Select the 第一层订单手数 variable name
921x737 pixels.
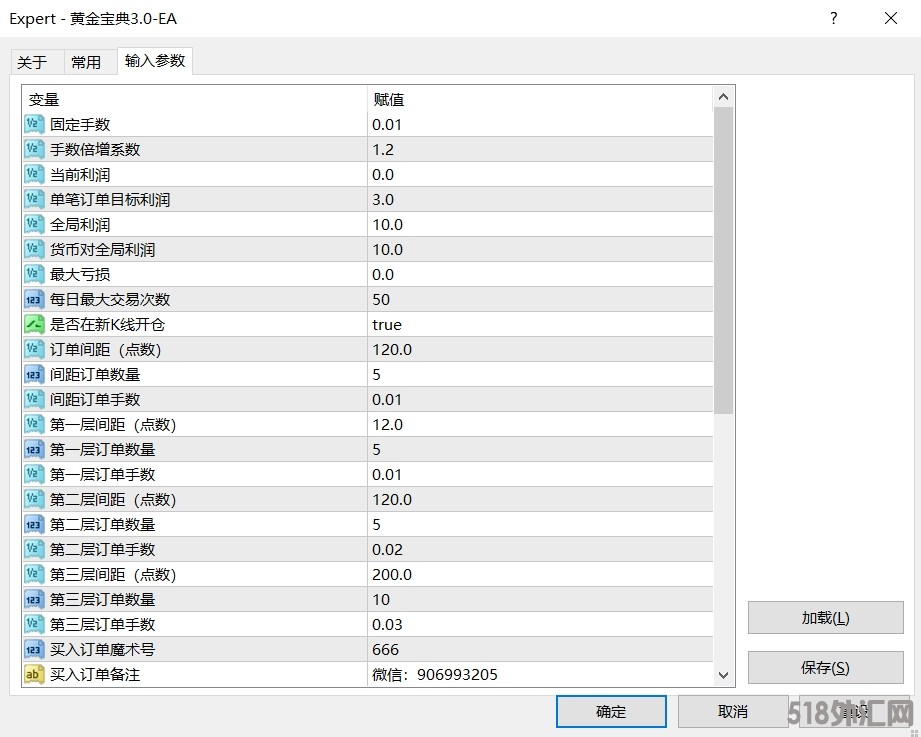coord(102,474)
